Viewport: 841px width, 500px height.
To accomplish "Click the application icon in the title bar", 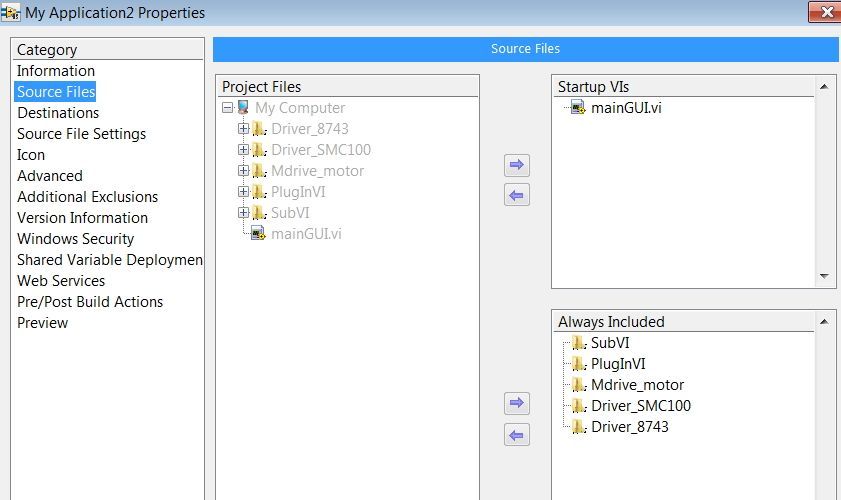I will click(x=10, y=12).
